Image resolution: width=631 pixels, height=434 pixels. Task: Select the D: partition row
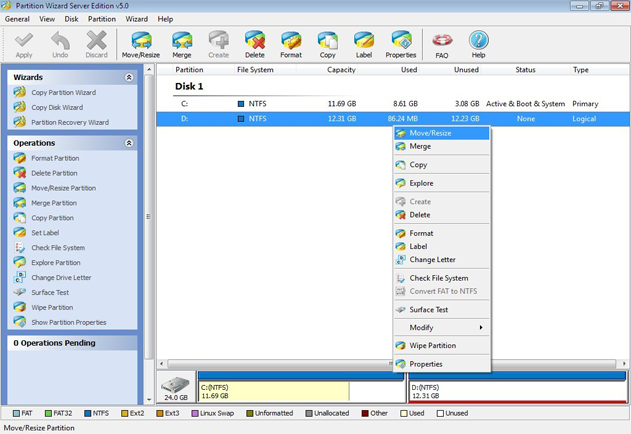393,119
